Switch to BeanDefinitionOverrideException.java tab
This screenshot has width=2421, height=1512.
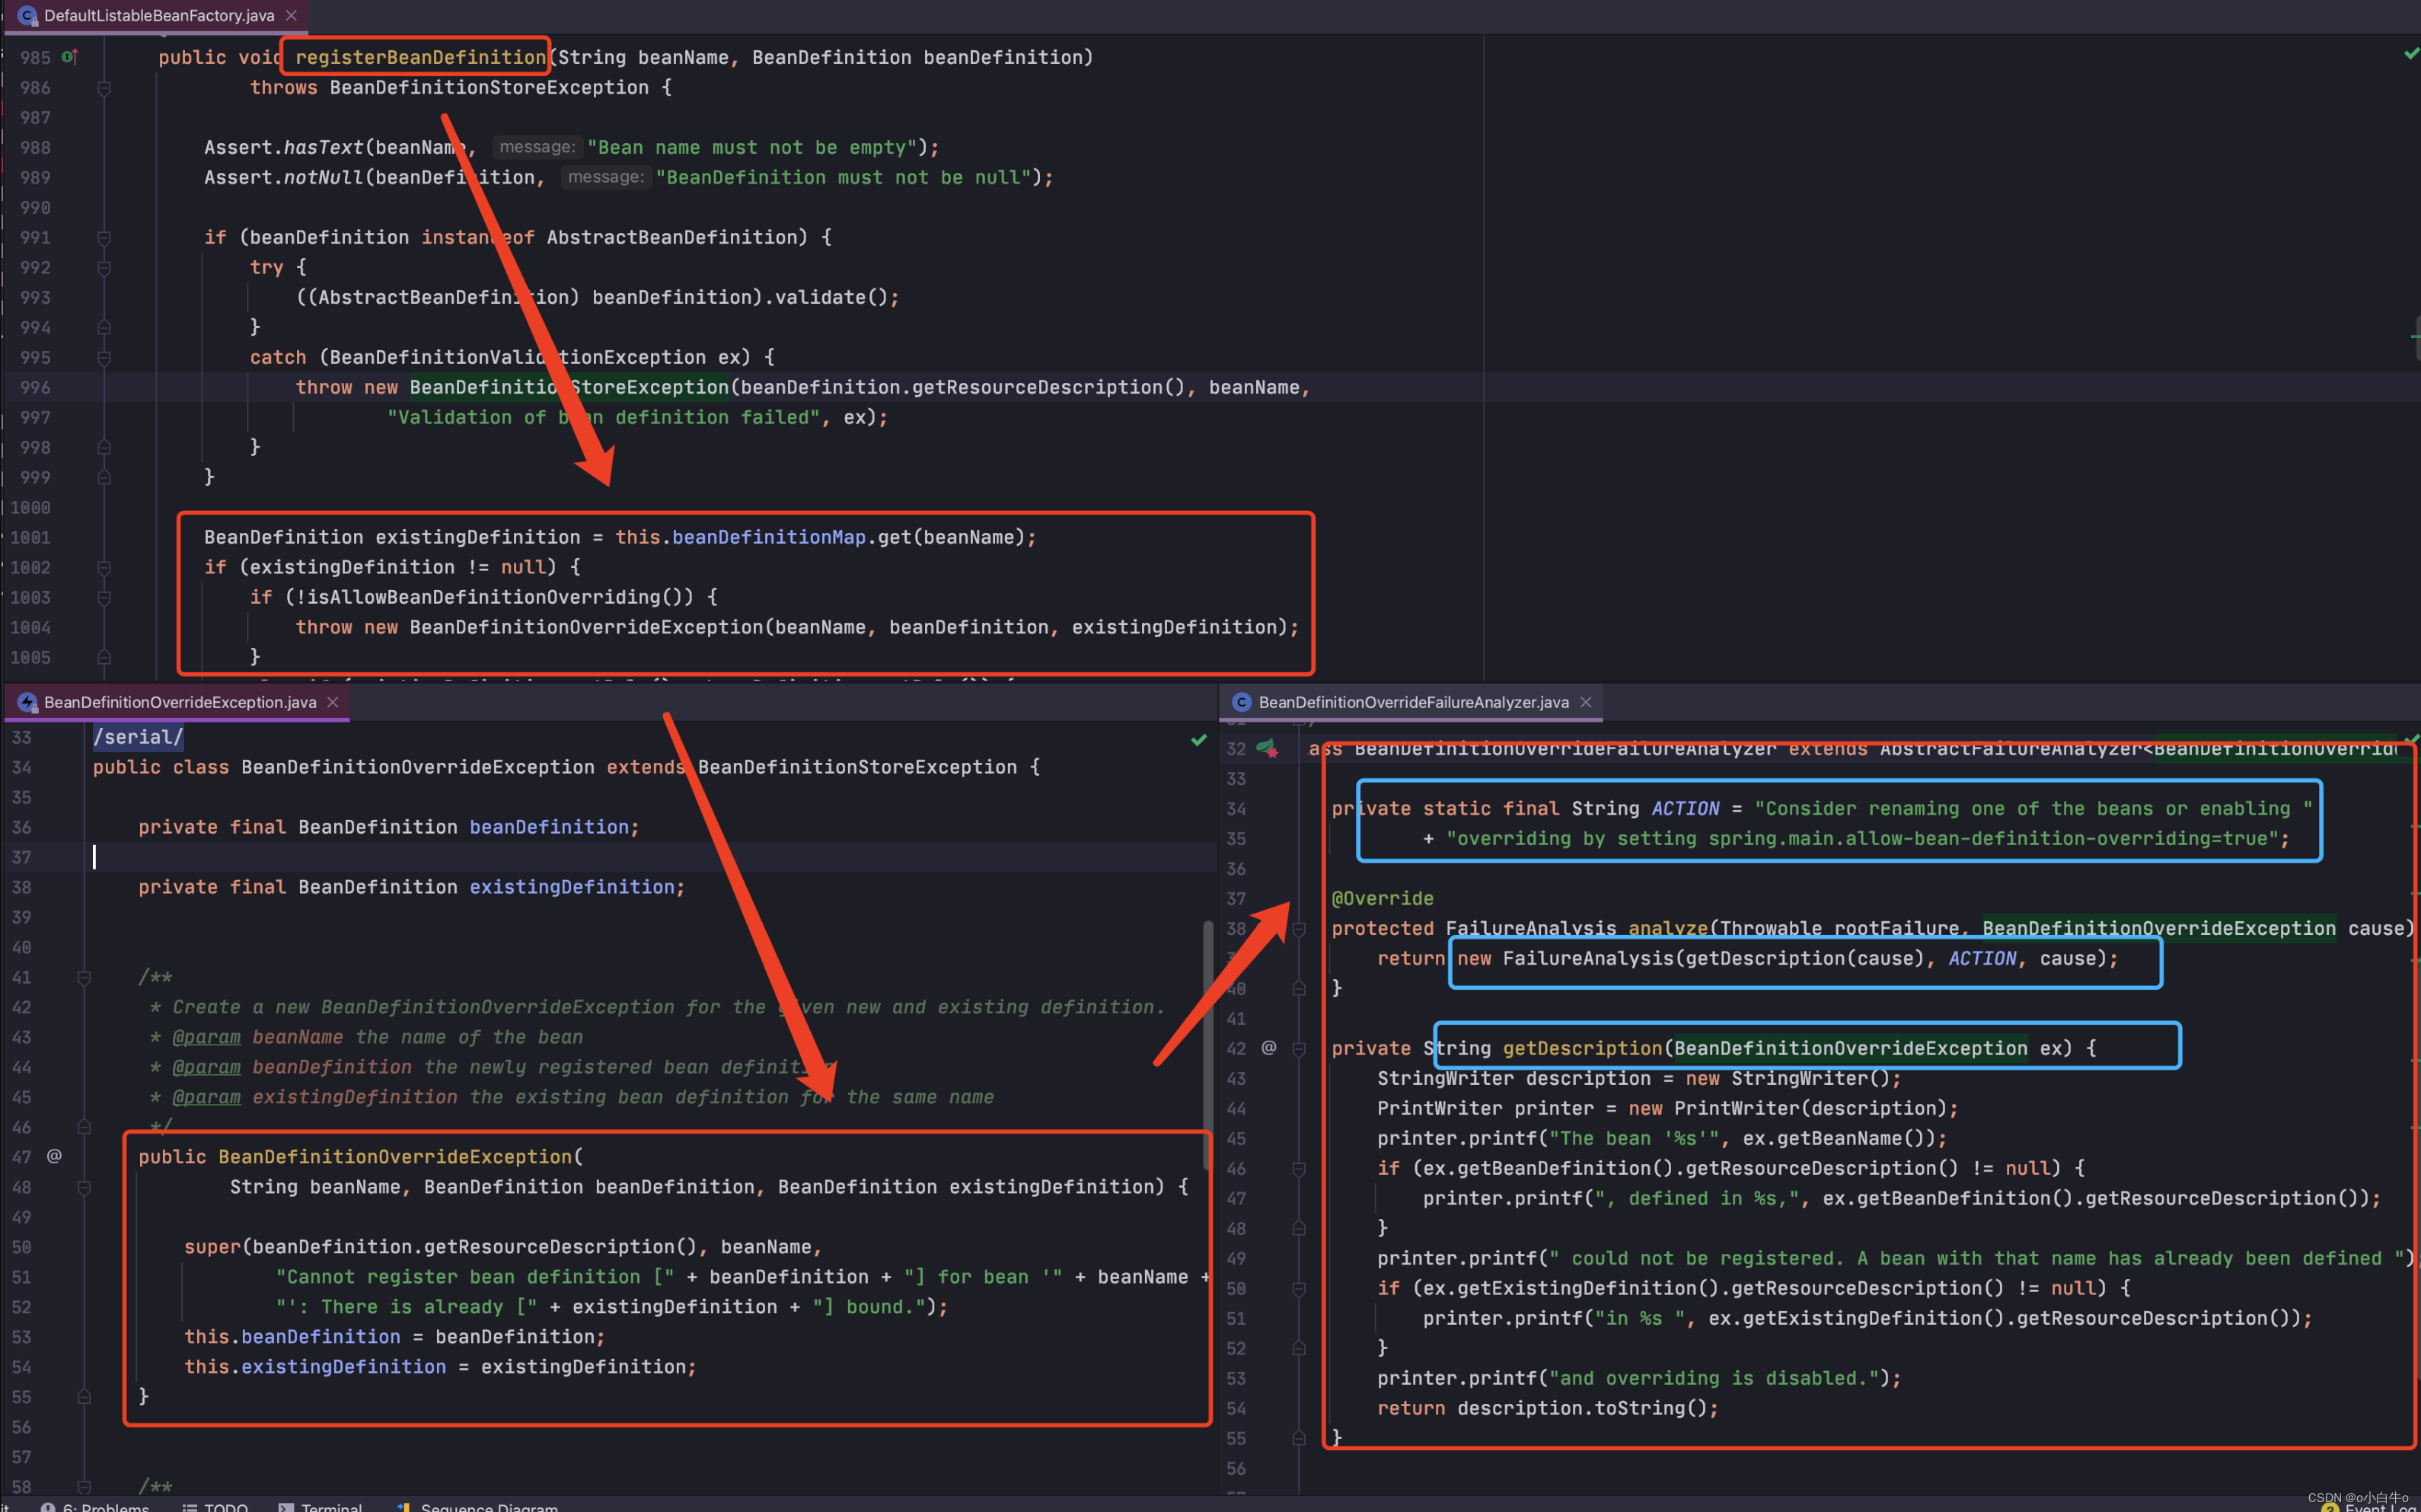pyautogui.click(x=180, y=702)
